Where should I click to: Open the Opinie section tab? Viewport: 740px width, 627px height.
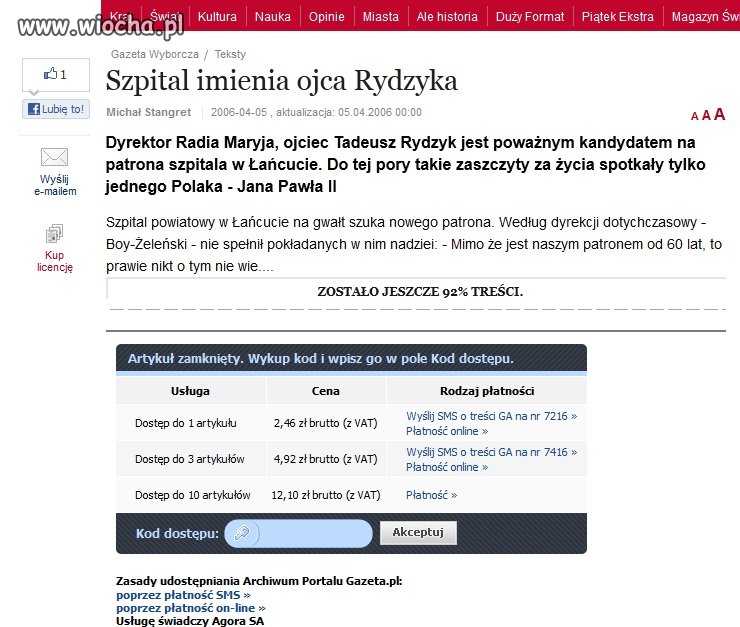tap(327, 17)
